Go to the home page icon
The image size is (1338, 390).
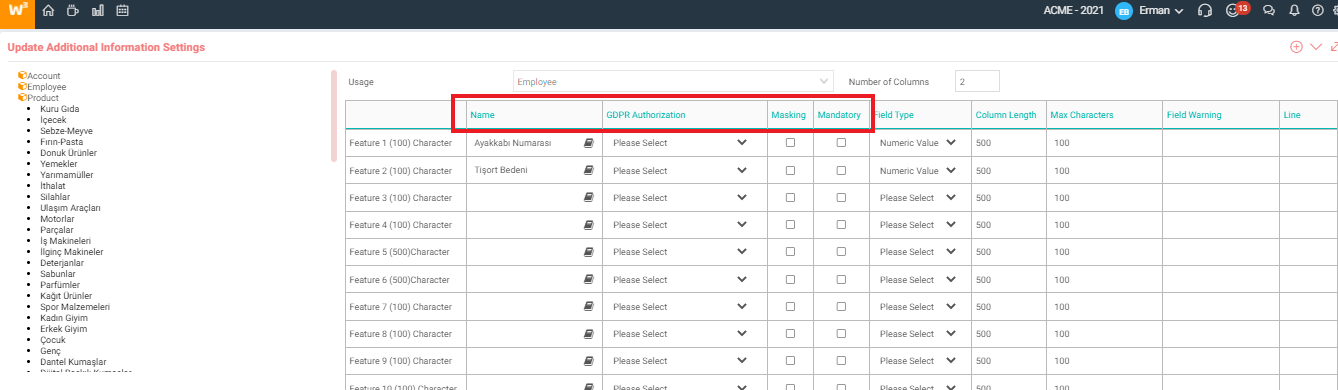48,11
